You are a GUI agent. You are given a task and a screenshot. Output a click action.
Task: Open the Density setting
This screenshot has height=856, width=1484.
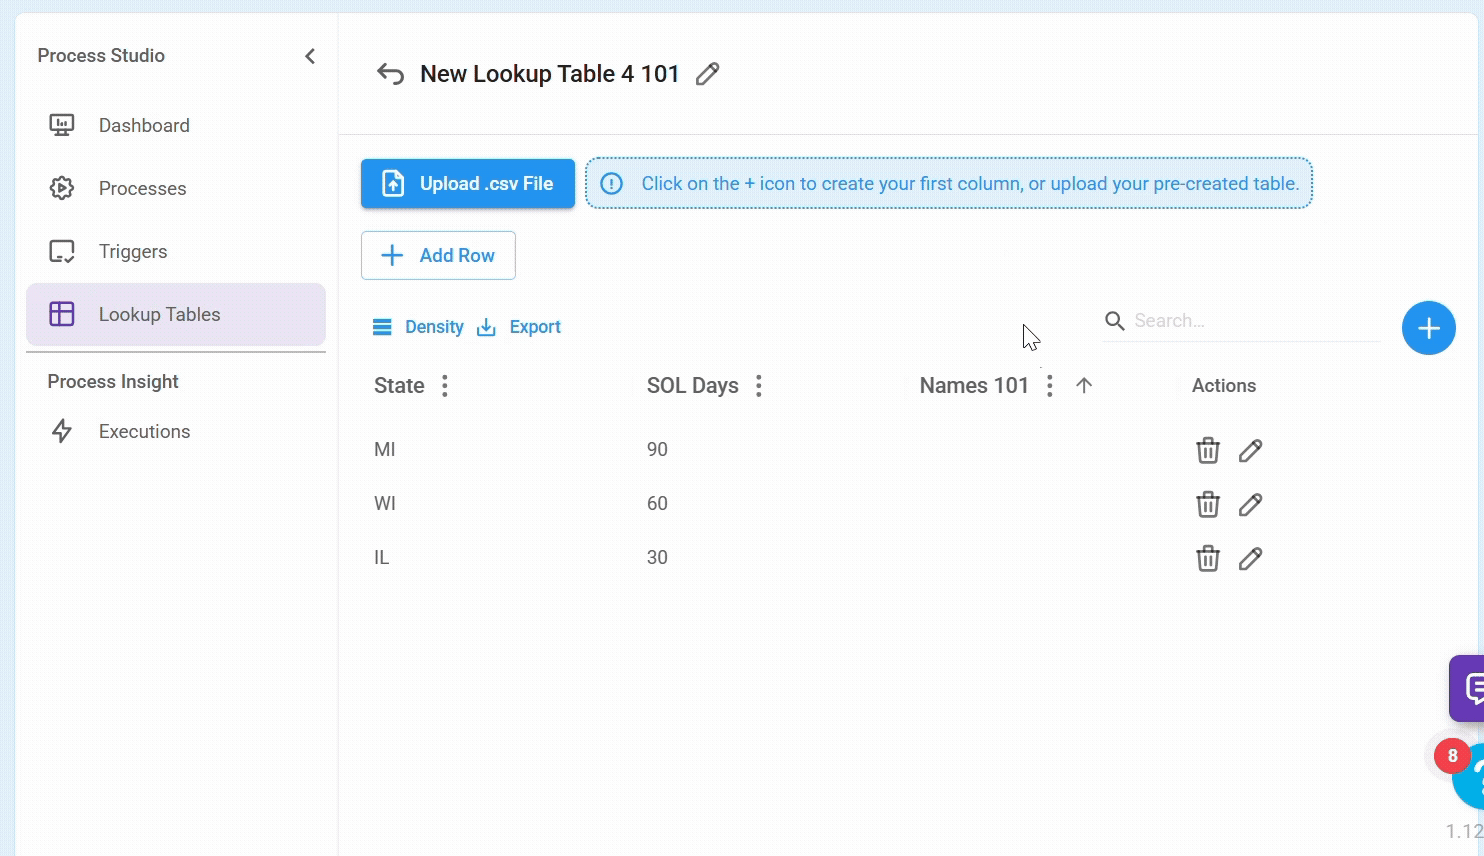pyautogui.click(x=418, y=327)
